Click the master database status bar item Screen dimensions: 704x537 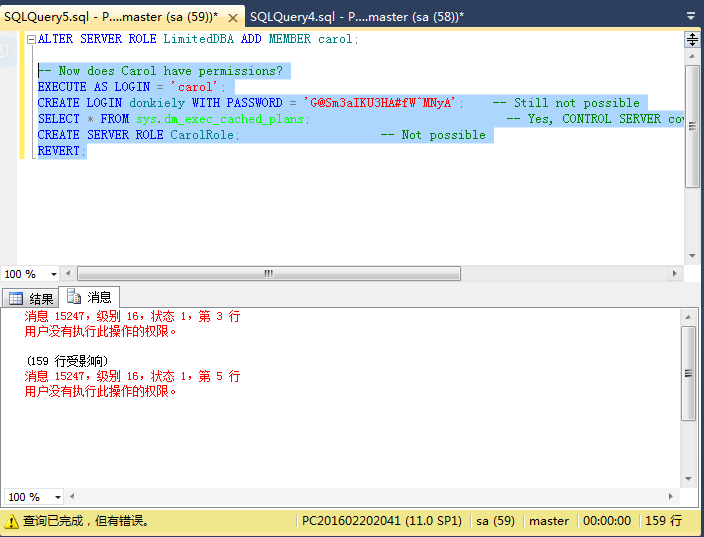tap(549, 521)
